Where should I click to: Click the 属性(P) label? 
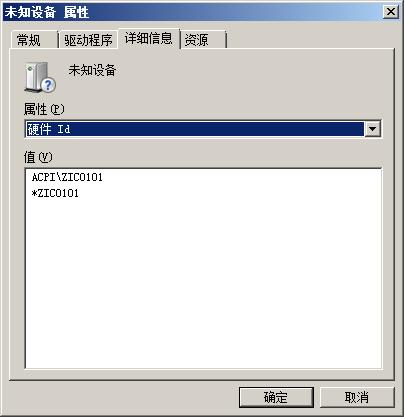tap(44, 109)
